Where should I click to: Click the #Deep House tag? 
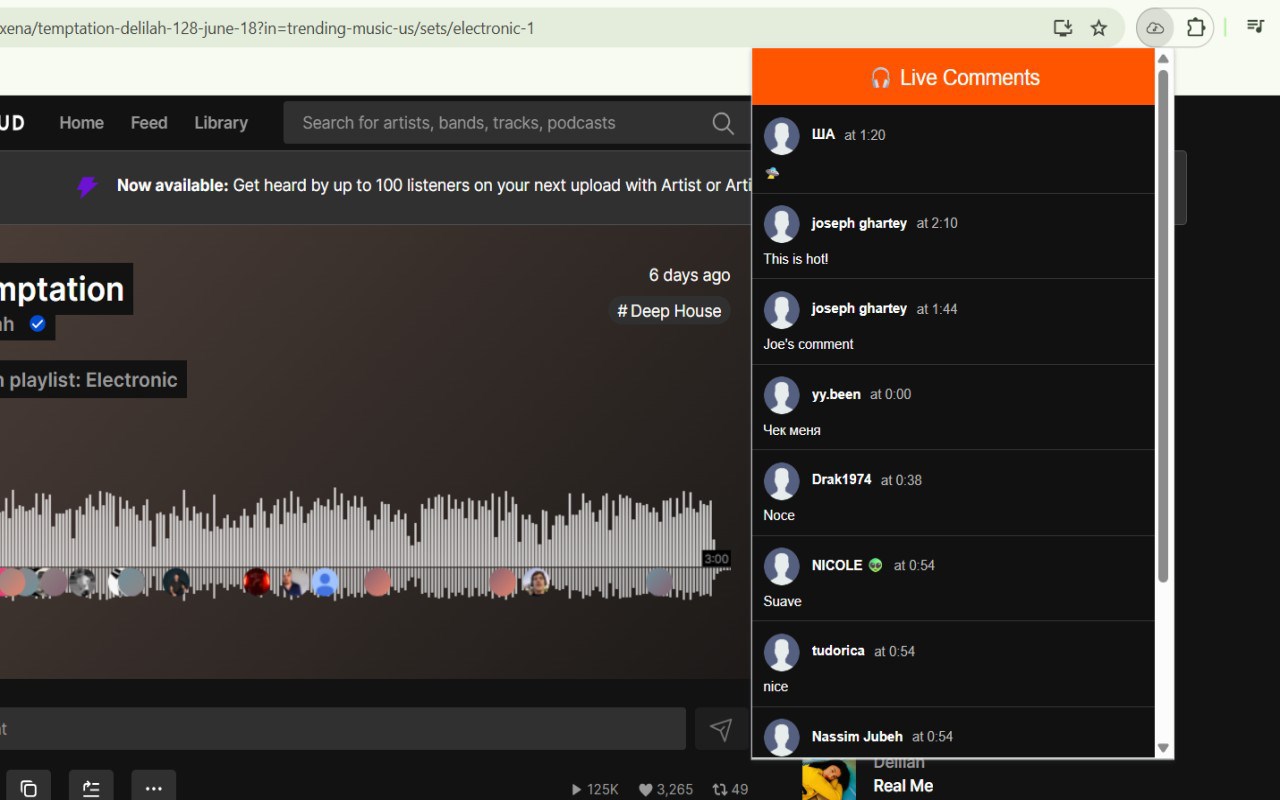tap(669, 311)
